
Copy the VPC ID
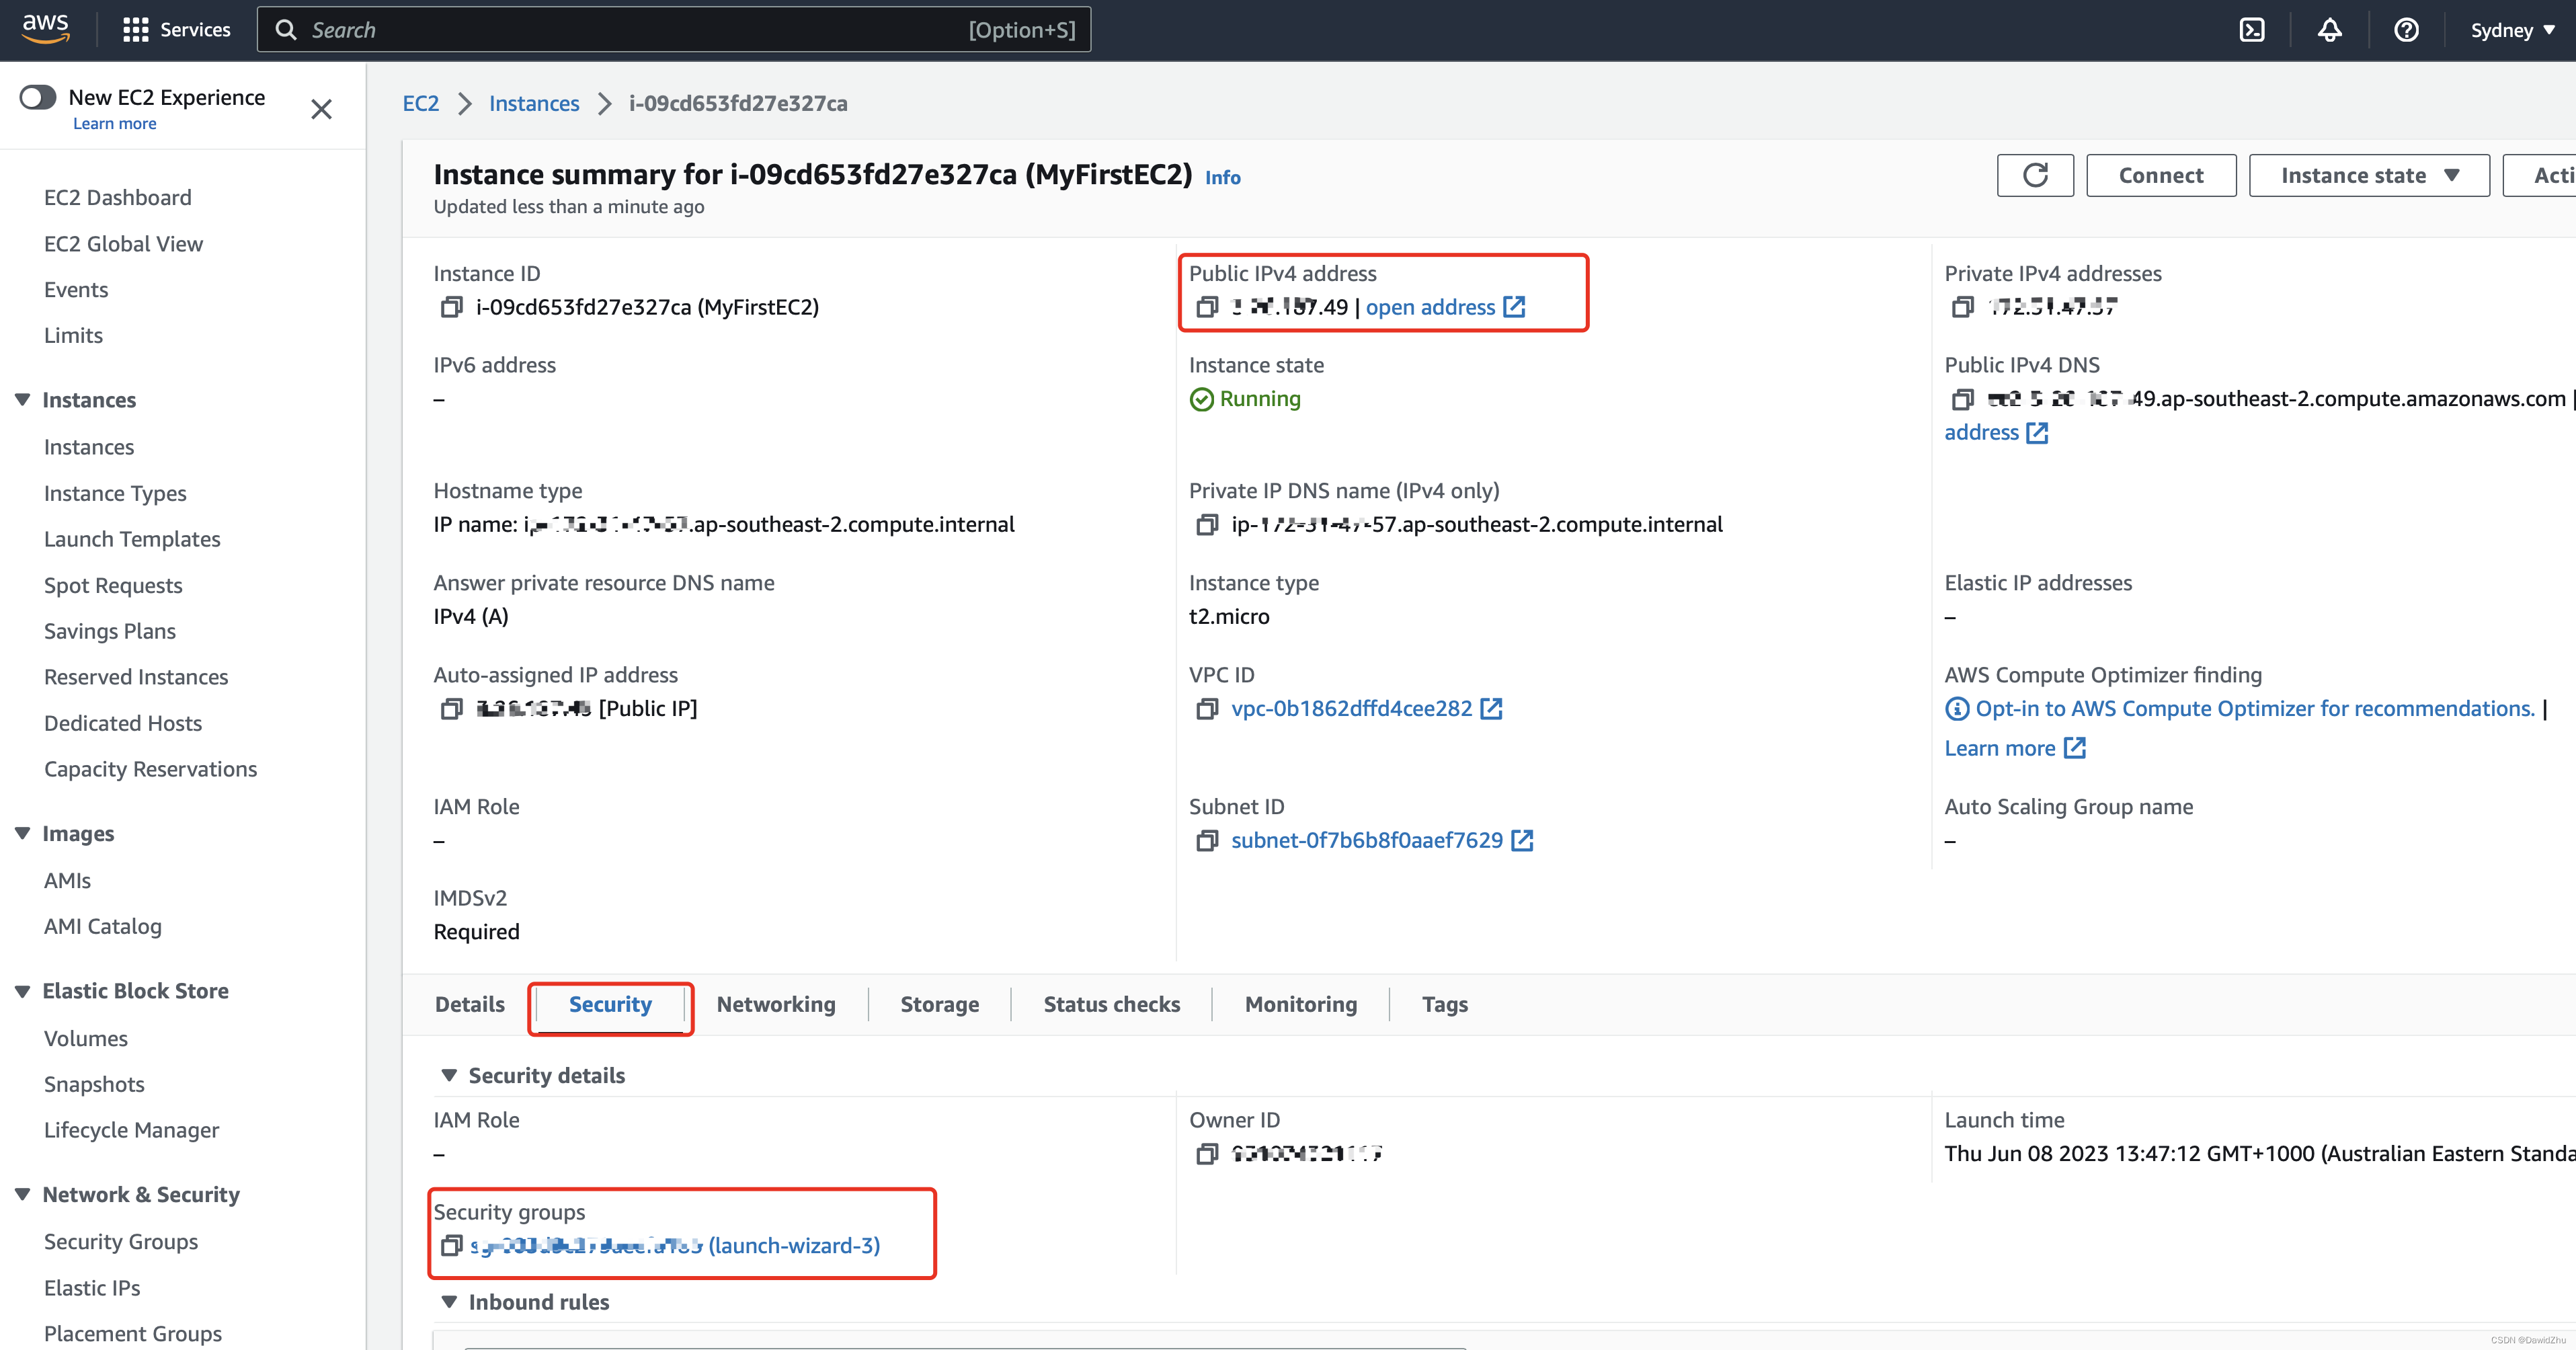tap(1207, 709)
